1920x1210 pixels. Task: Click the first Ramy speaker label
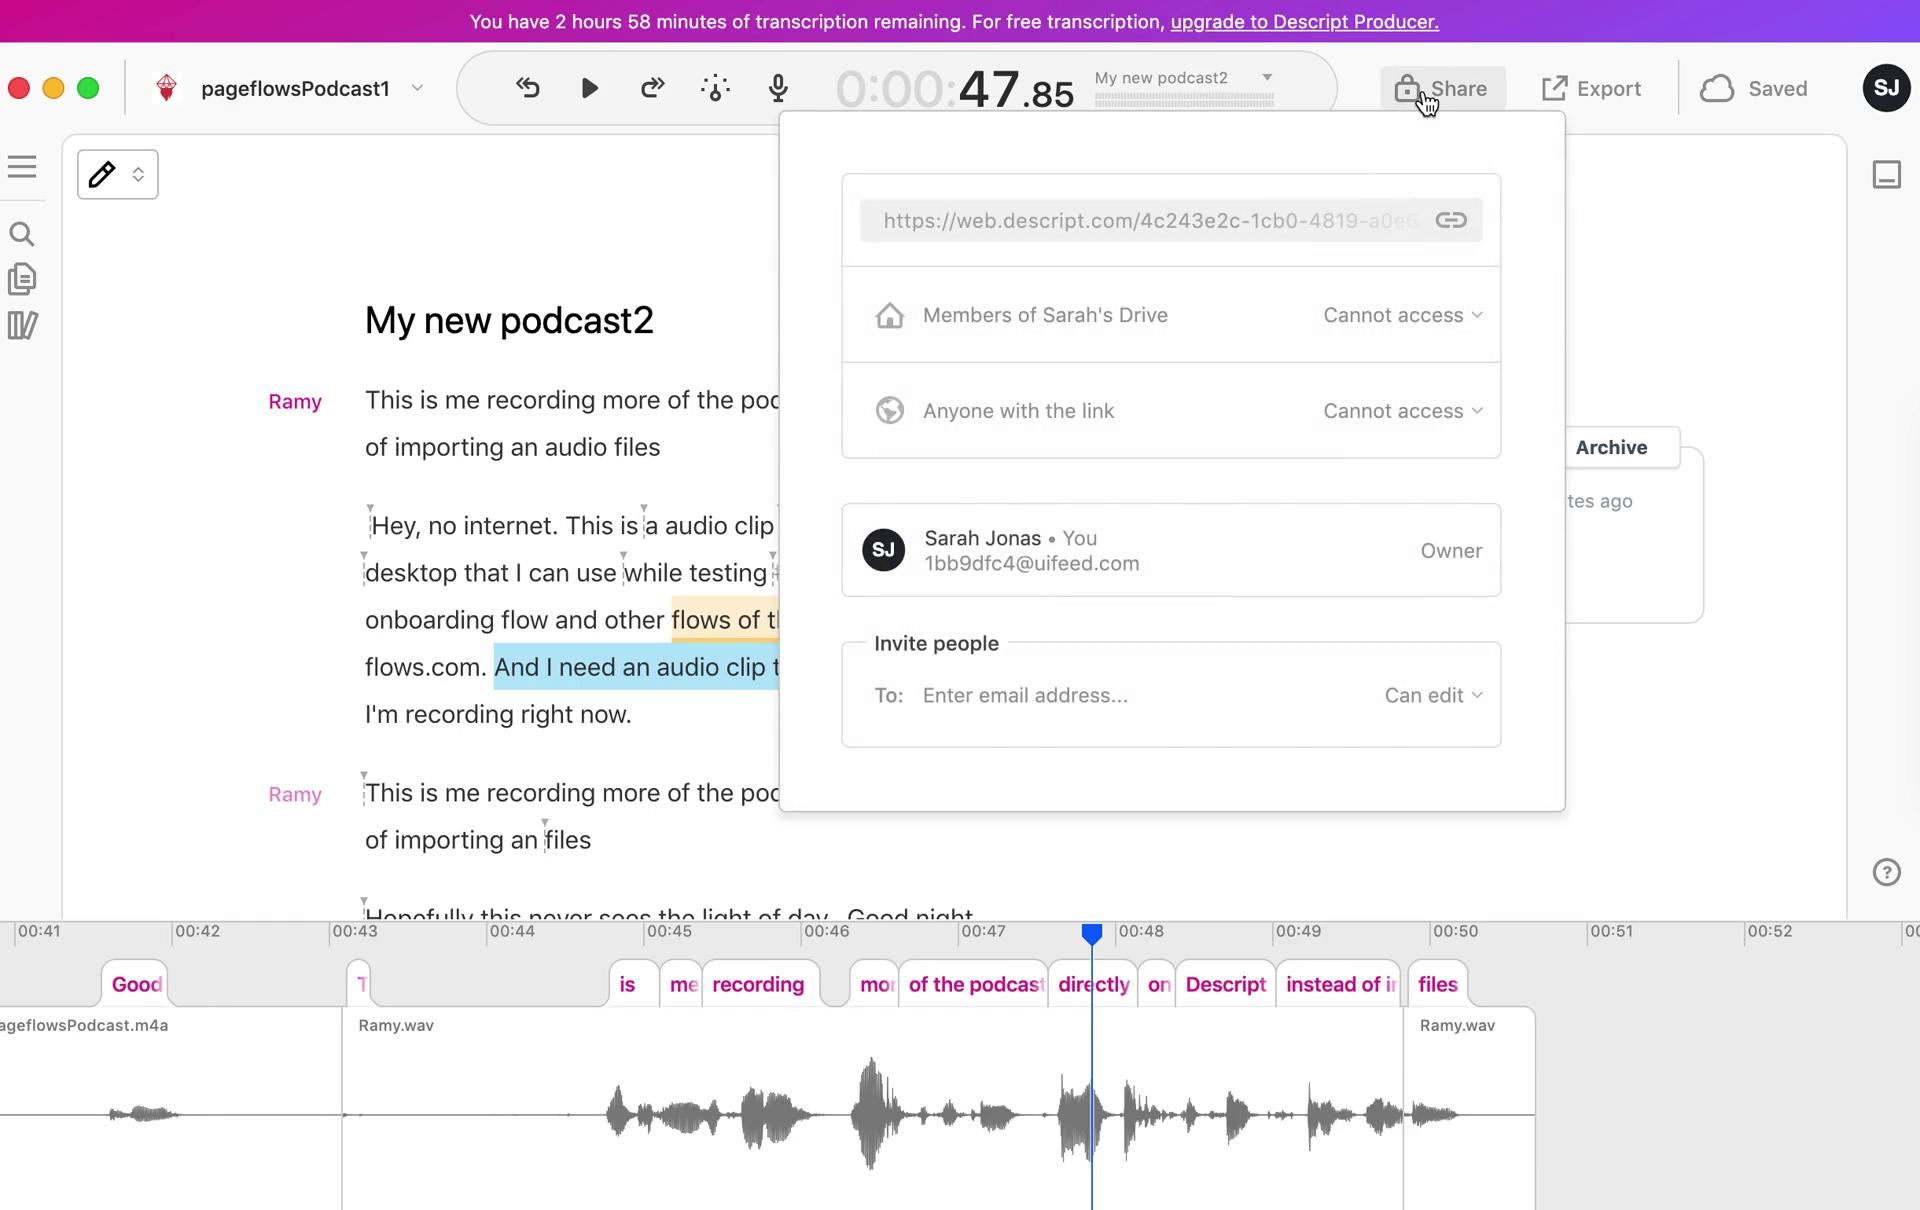(295, 402)
